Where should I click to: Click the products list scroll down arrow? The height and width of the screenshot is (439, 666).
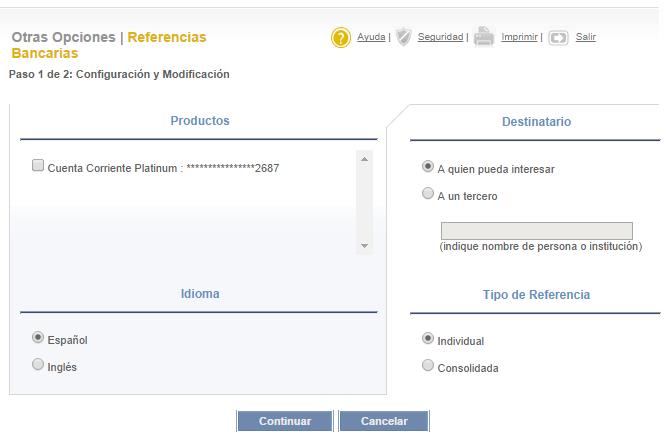click(364, 245)
